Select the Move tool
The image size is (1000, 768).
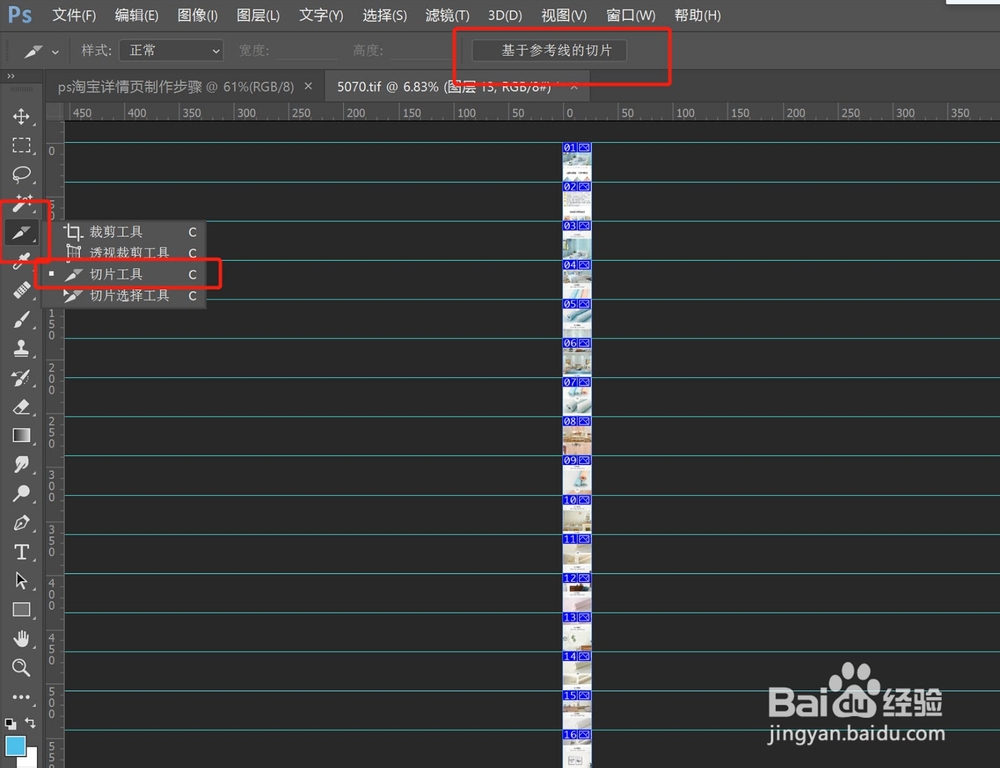tap(22, 116)
